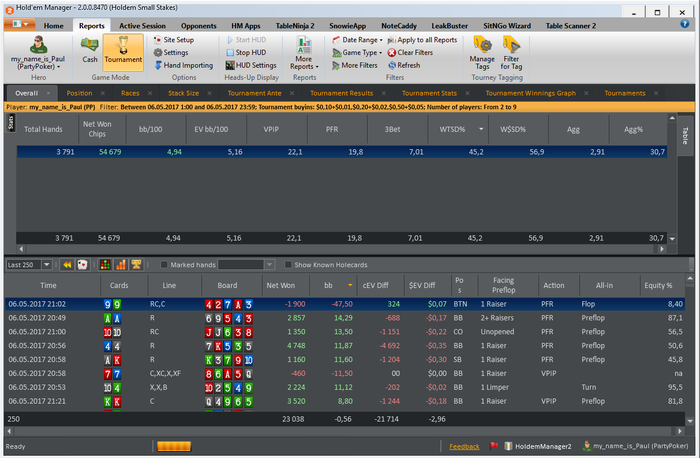
Task: Refresh the report
Action: [x=404, y=65]
